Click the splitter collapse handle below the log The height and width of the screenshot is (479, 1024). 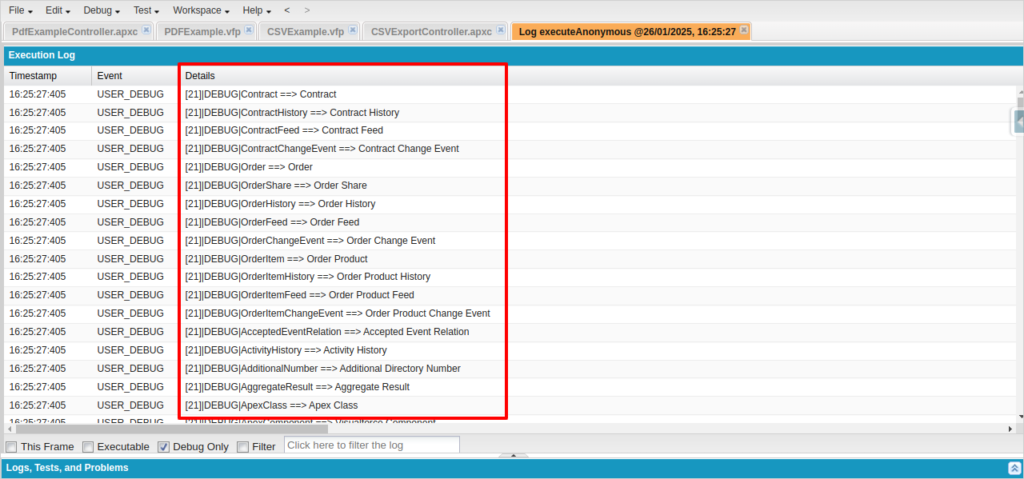click(x=513, y=455)
